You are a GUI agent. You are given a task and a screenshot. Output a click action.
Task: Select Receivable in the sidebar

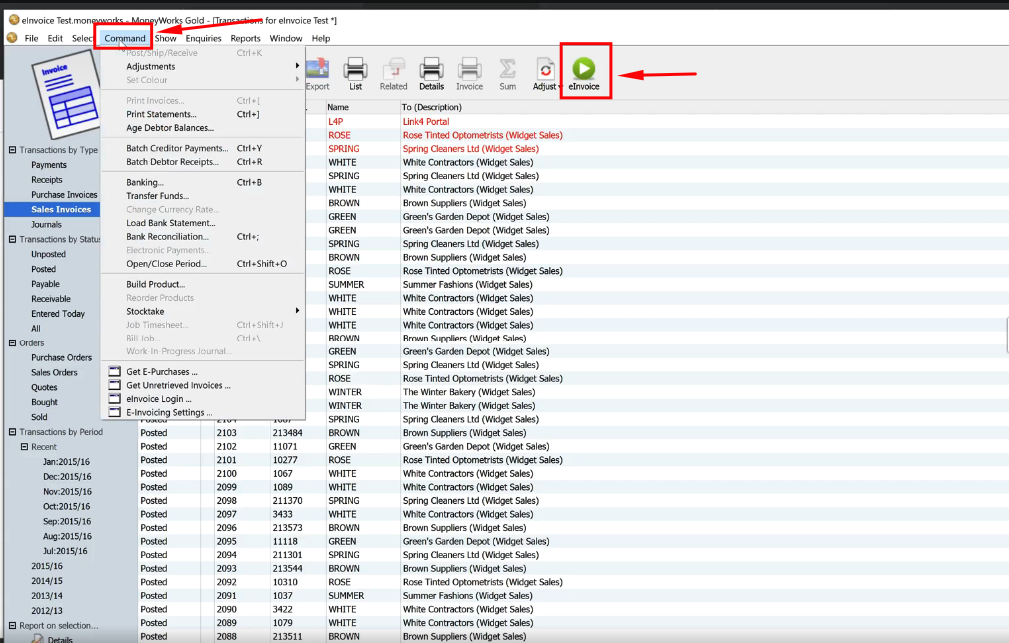51,299
